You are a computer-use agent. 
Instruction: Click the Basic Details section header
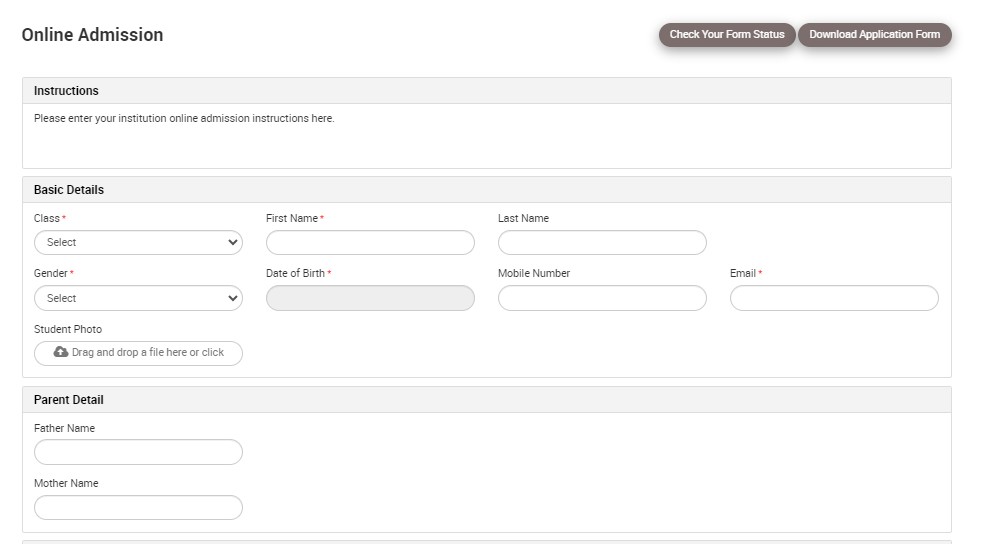[69, 190]
